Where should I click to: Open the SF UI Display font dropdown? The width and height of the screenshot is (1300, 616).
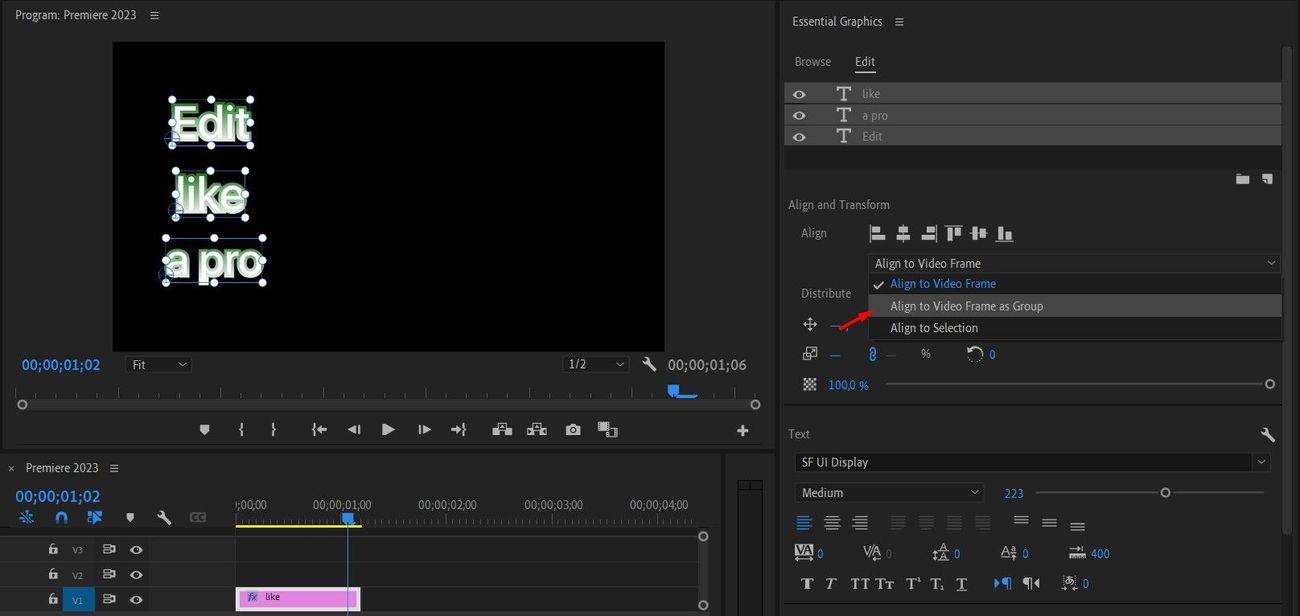click(1032, 463)
